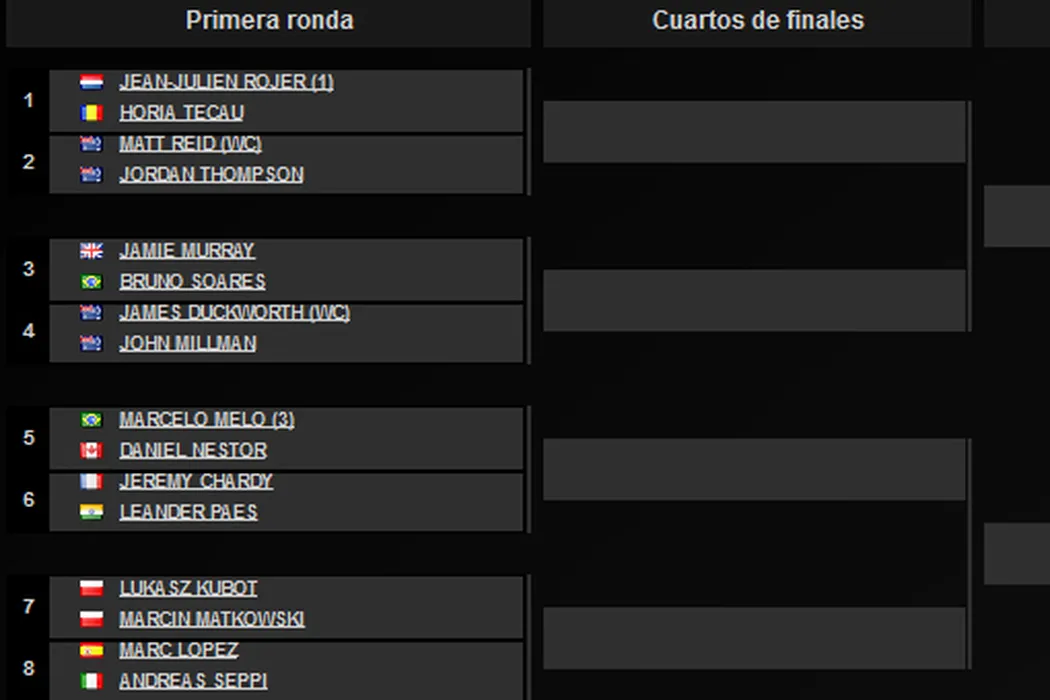Click the Cuartos de finales column header
This screenshot has height=700, width=1050.
(757, 21)
